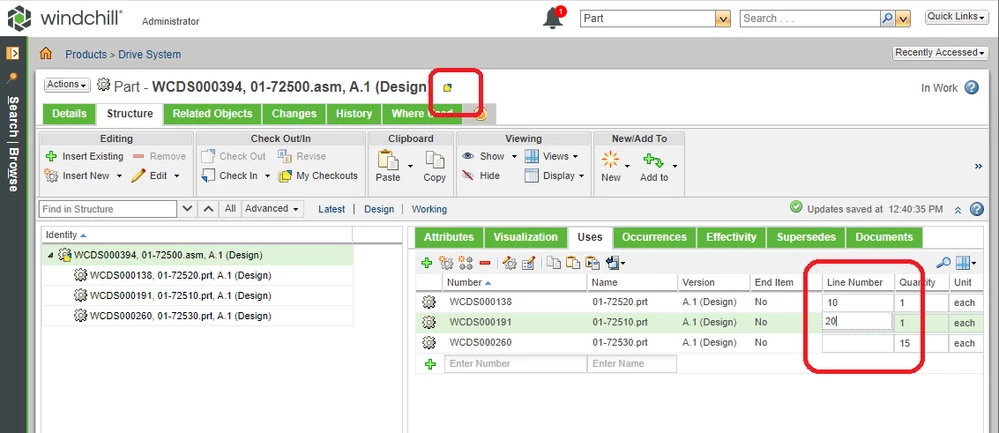999x433 pixels.
Task: Switch to the Details tab
Action: (69, 113)
